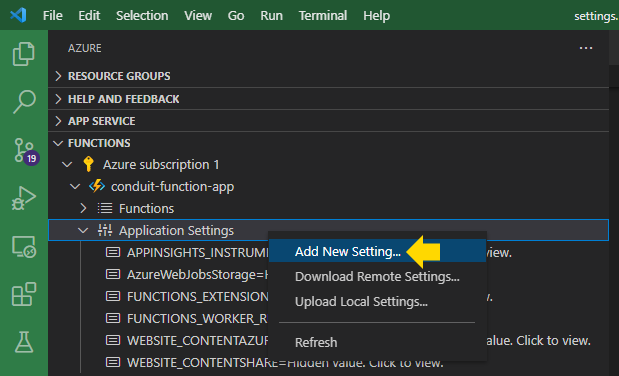Choose Add New Setting... from context menu

(377, 251)
